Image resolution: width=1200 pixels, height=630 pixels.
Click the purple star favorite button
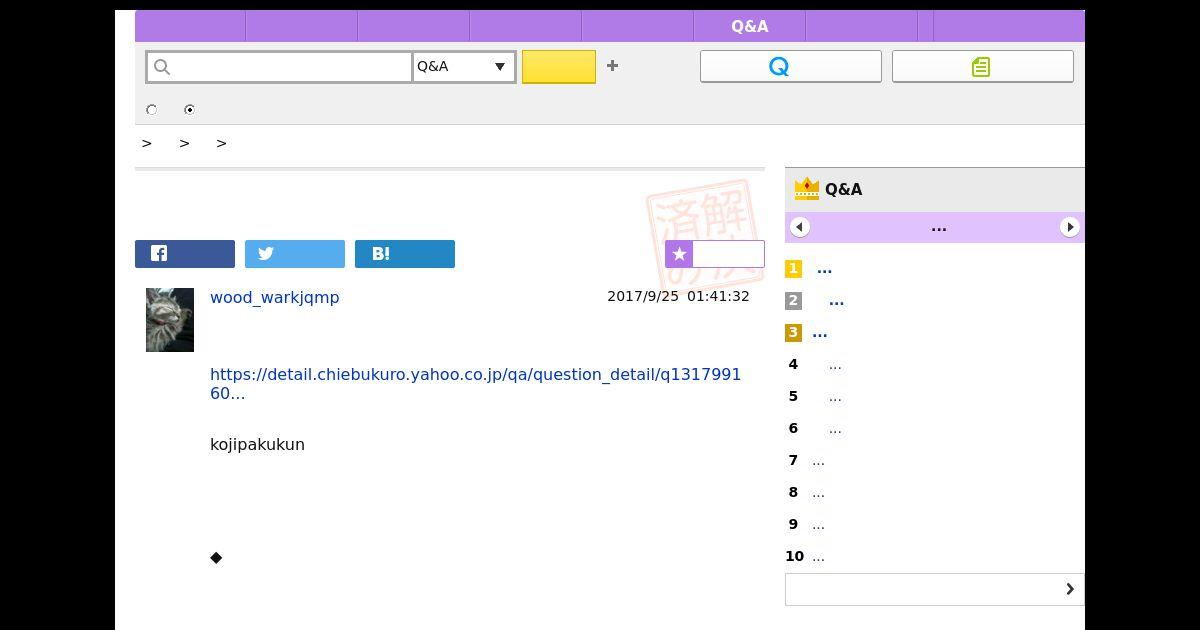click(x=715, y=254)
